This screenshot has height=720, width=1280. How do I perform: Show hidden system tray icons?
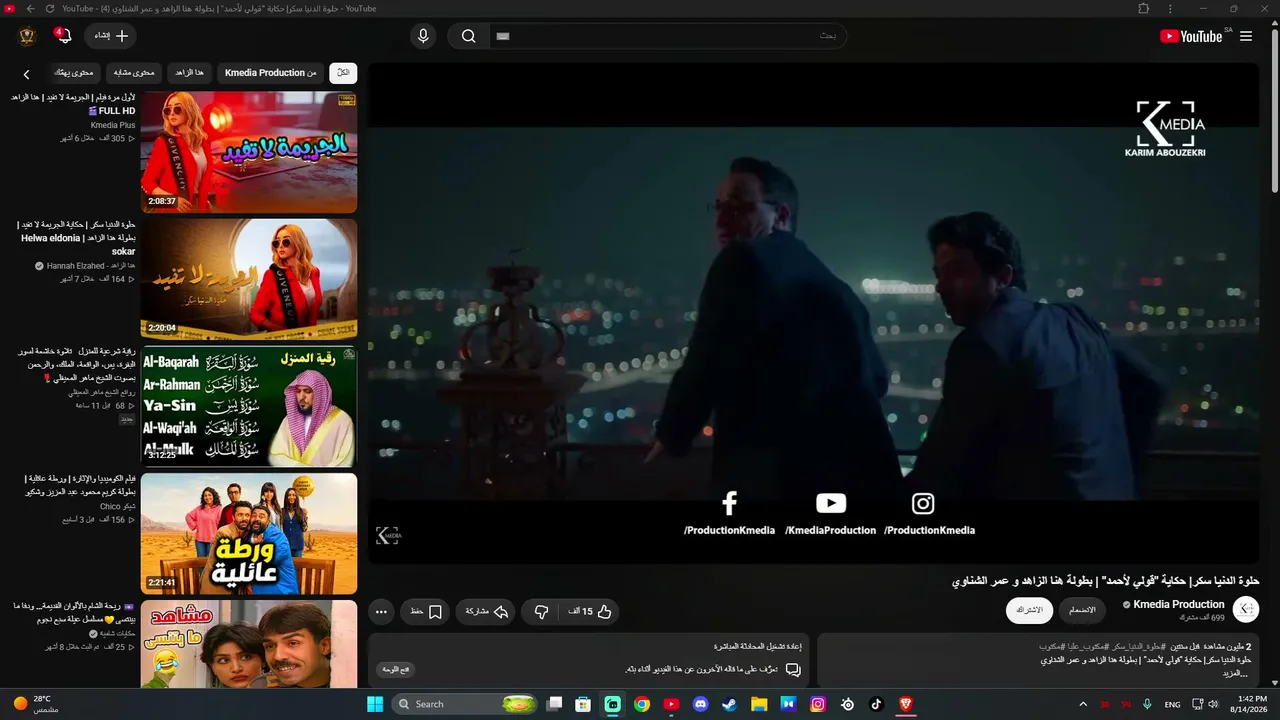point(1082,704)
